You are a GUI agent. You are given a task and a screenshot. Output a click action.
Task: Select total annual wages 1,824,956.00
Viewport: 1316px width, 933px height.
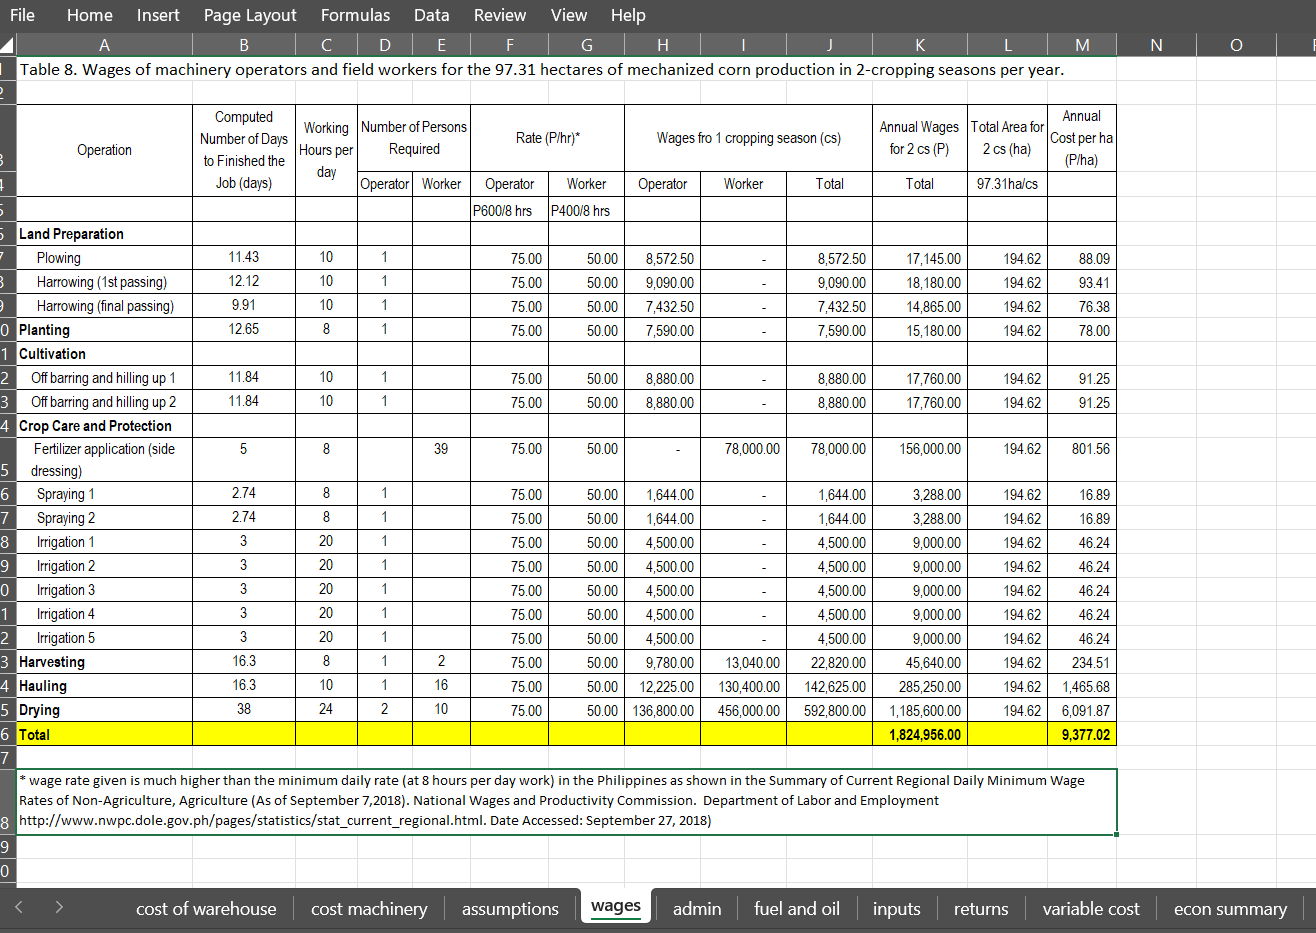point(920,734)
